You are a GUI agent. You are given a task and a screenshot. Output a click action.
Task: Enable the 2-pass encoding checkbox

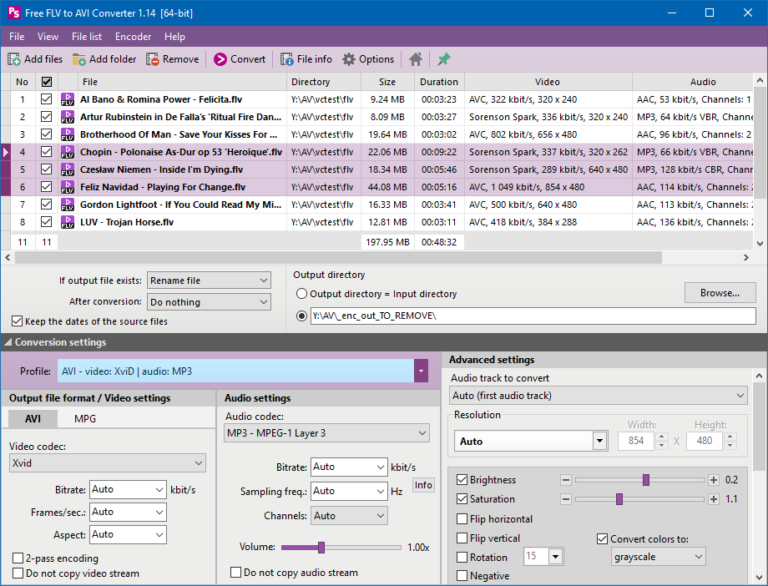pyautogui.click(x=17, y=559)
